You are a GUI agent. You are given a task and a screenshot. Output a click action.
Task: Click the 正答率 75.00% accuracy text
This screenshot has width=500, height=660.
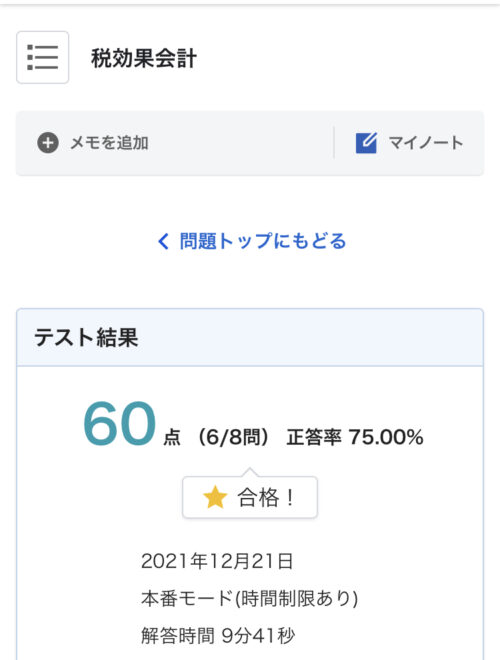point(355,437)
